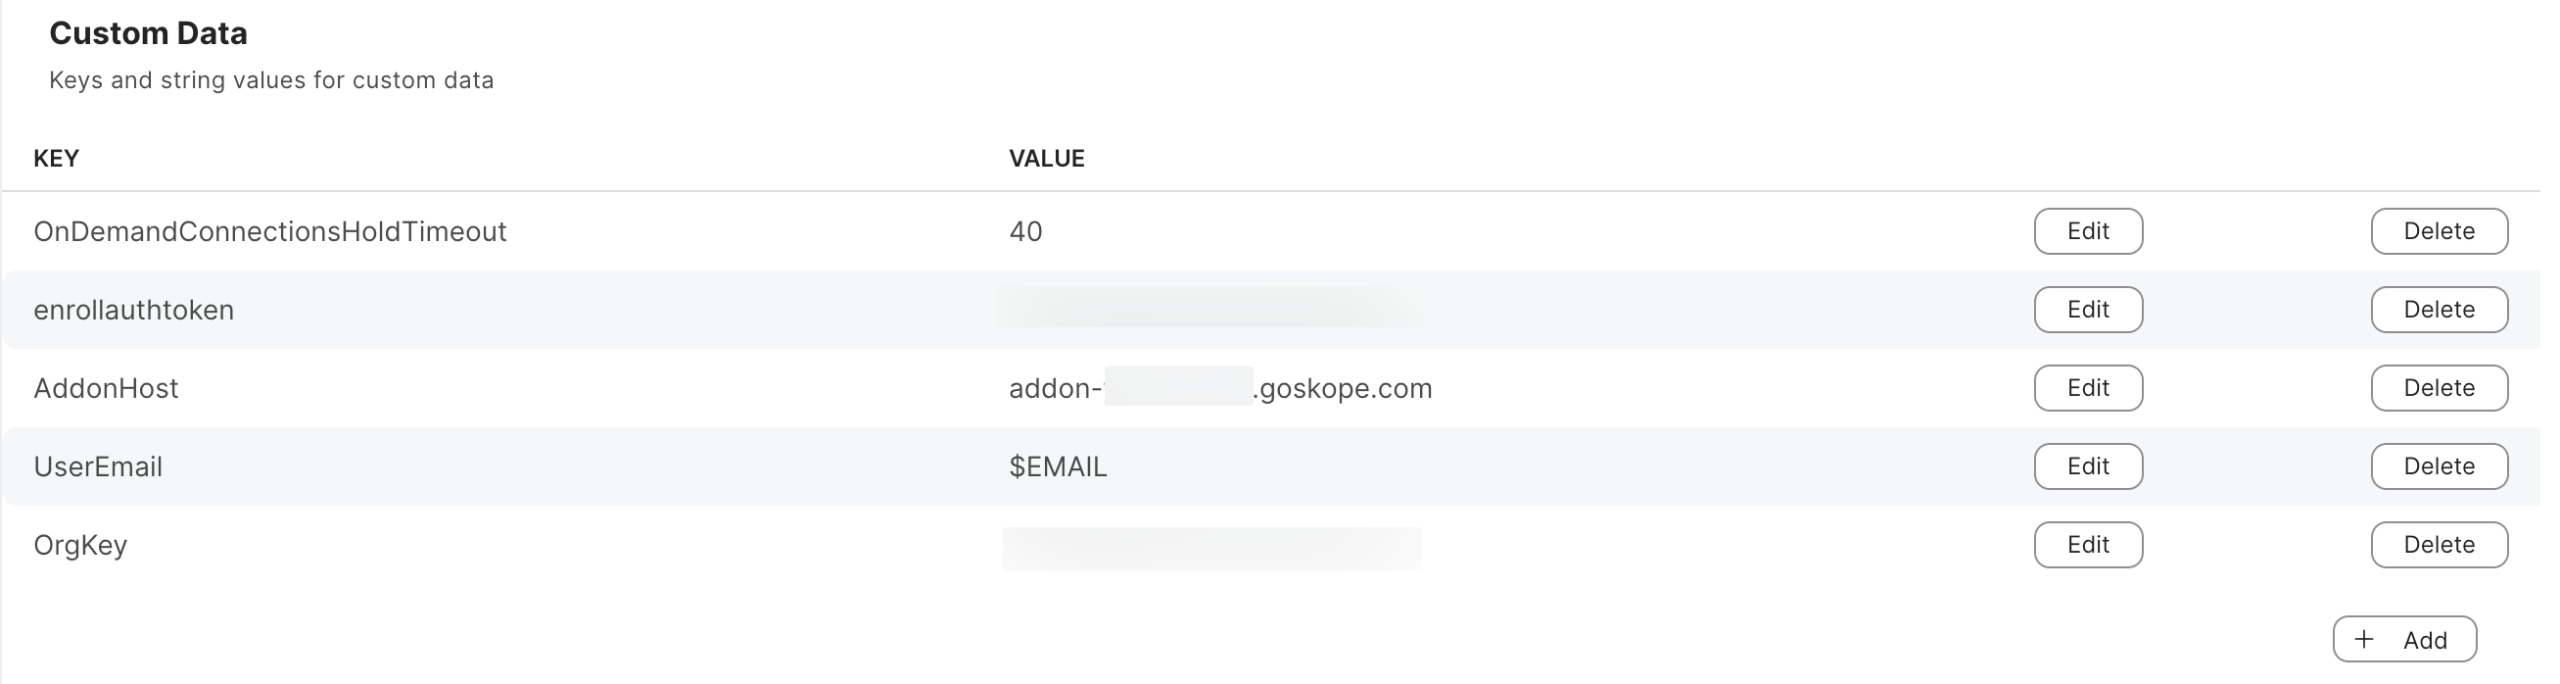Viewport: 2560px width, 684px height.
Task: Click the value 40 in first row
Action: pos(1025,232)
